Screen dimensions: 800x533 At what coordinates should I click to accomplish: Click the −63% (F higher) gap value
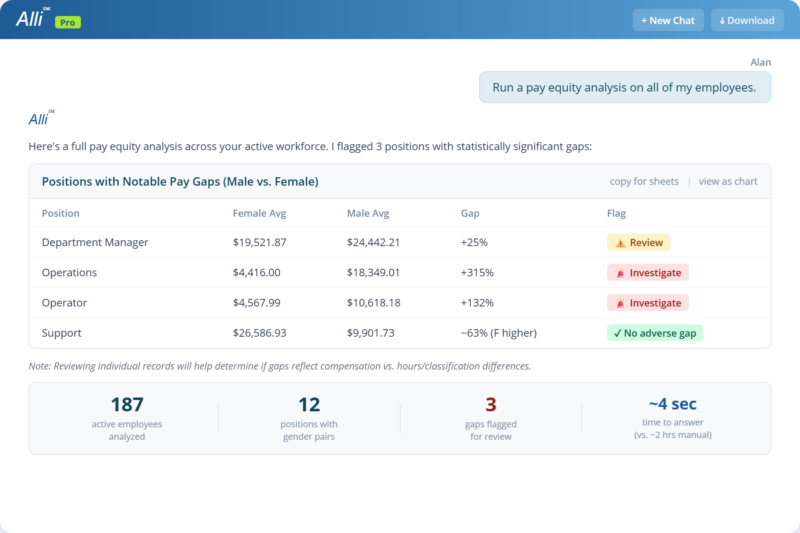(498, 333)
